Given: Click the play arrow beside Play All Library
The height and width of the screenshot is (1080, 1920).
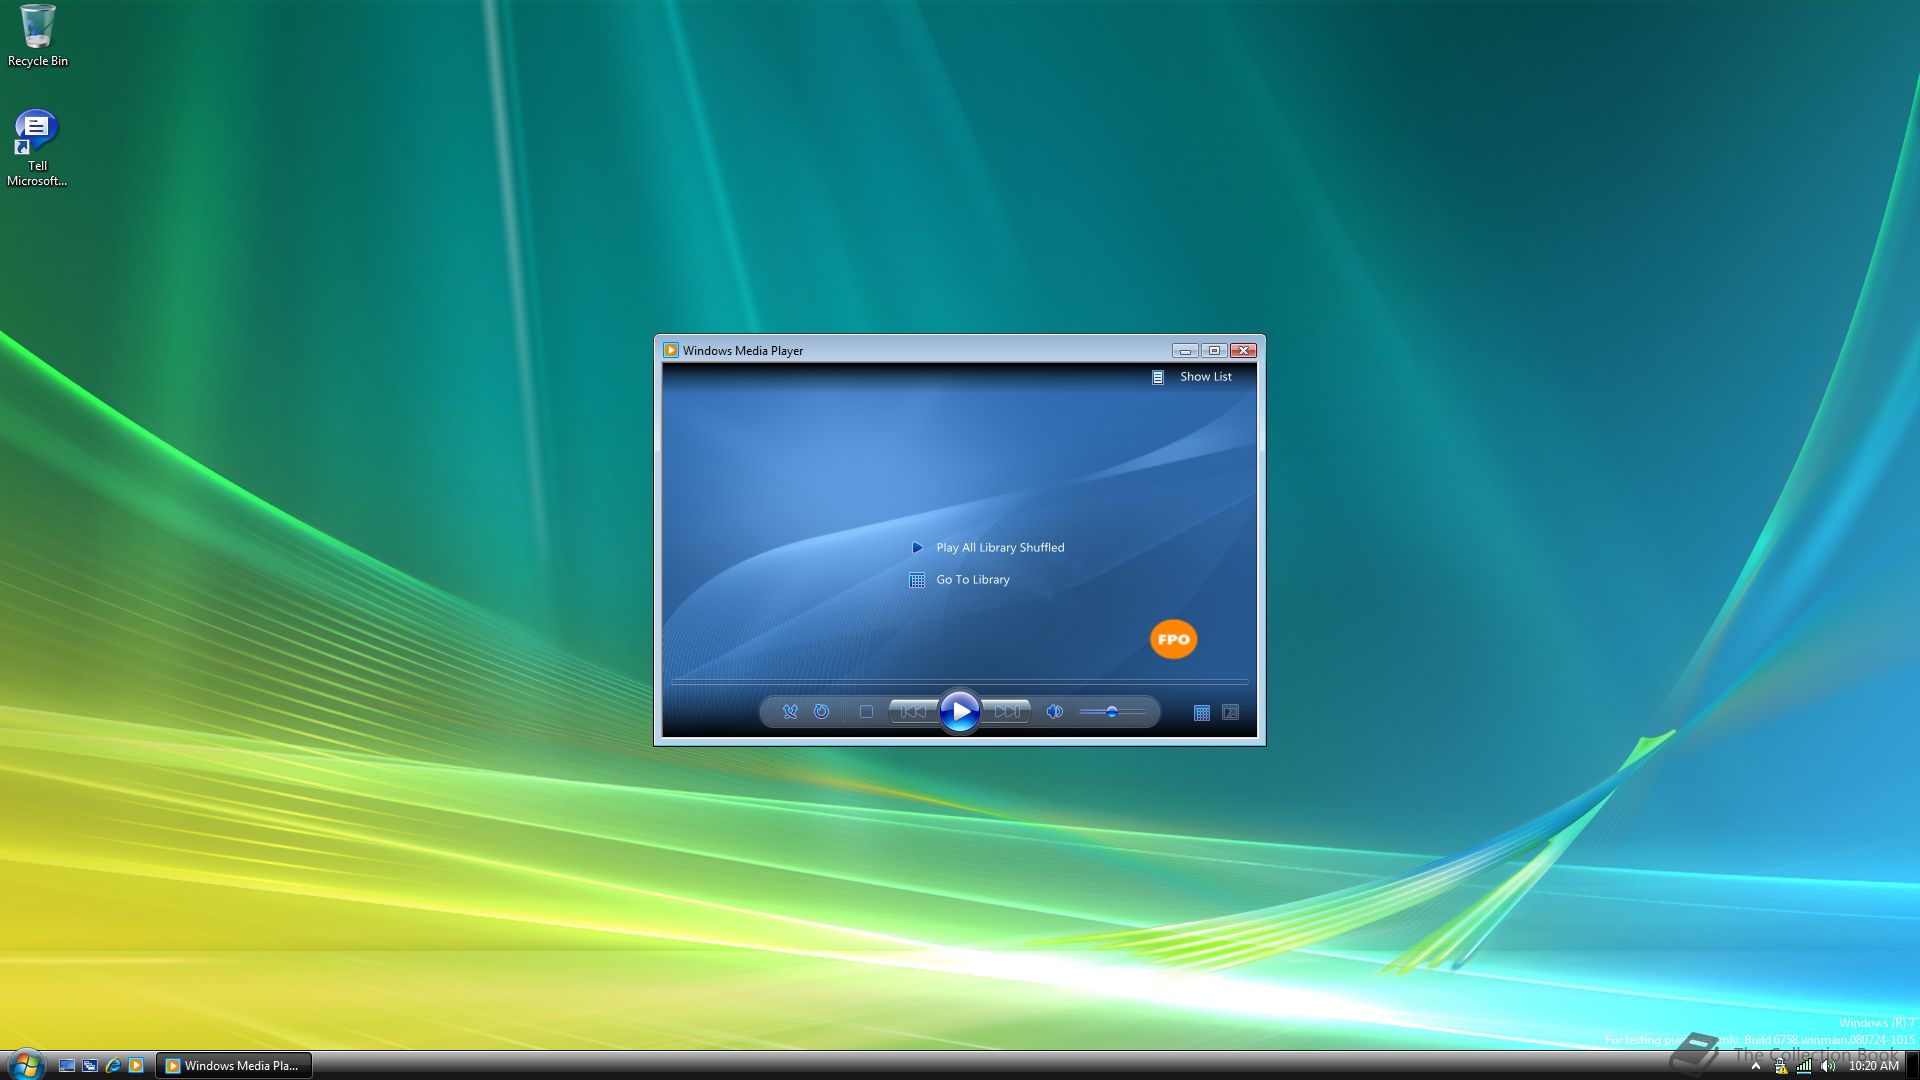Looking at the screenshot, I should (x=917, y=548).
